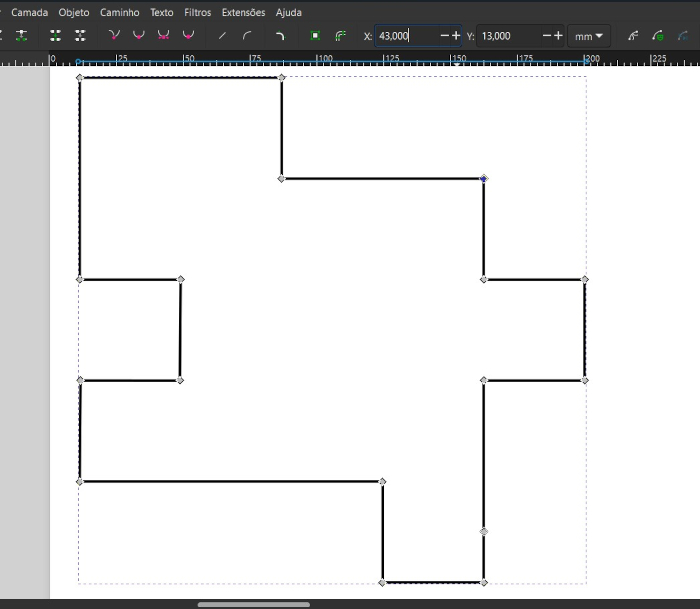The height and width of the screenshot is (609, 700).
Task: Delete segment between two nodes icon
Action: point(80,36)
